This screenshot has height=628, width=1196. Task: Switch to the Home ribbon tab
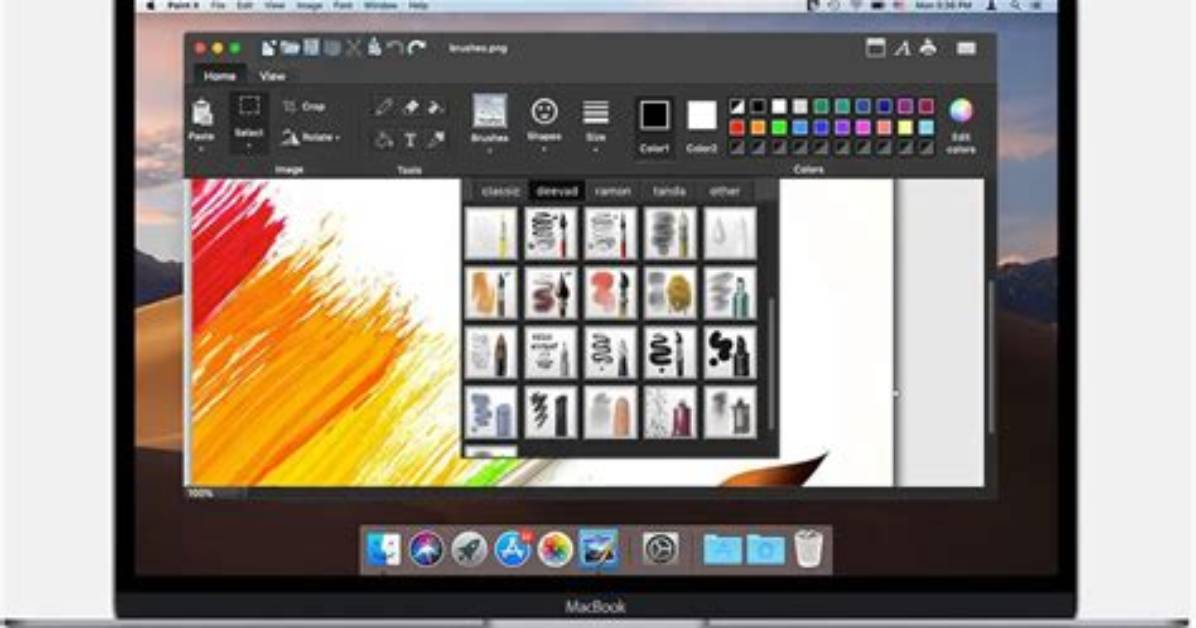point(220,76)
